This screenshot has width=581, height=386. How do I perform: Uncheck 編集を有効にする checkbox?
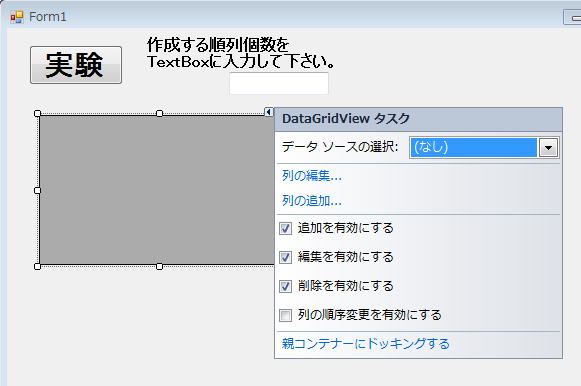(x=285, y=257)
